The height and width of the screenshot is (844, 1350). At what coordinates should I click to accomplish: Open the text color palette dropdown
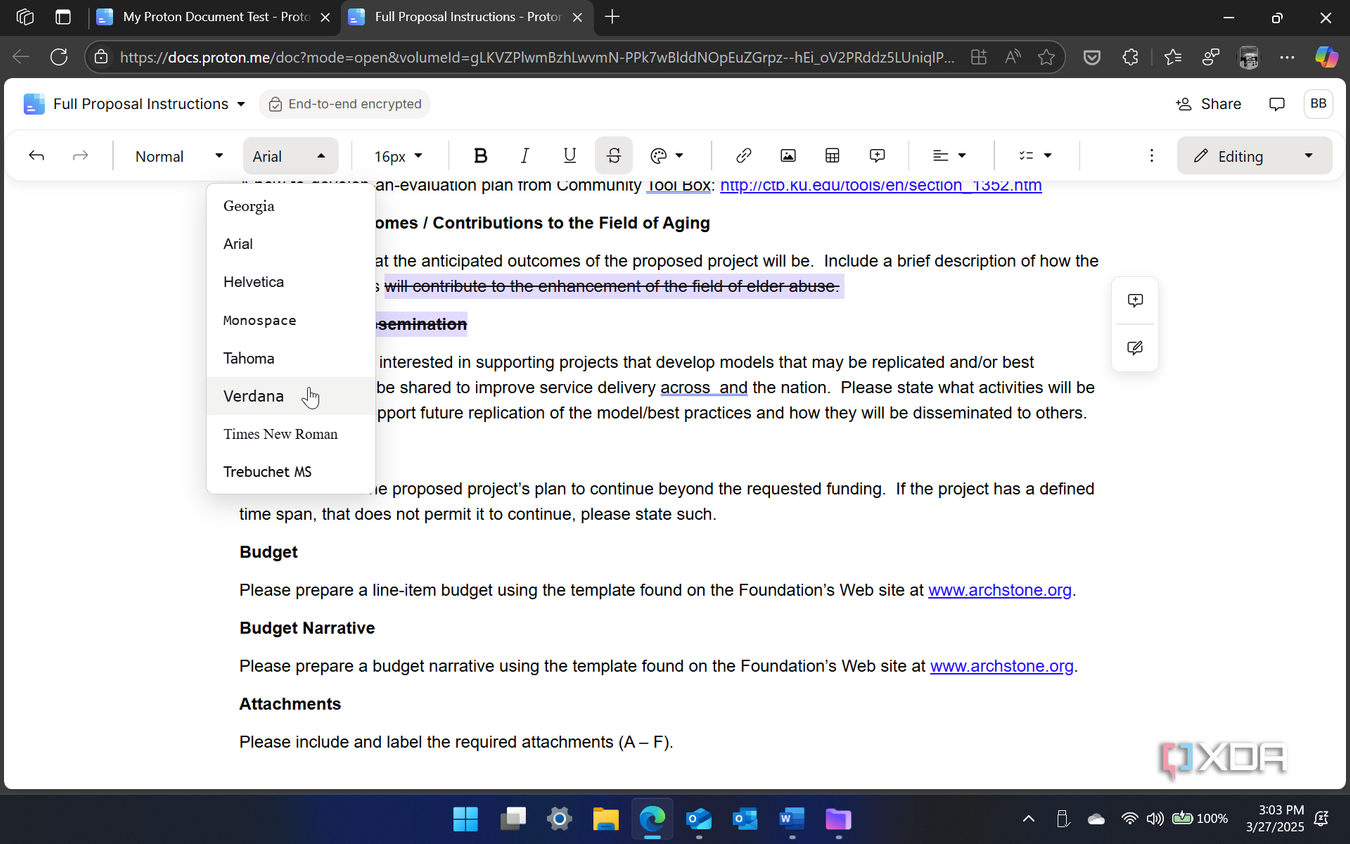pyautogui.click(x=667, y=156)
